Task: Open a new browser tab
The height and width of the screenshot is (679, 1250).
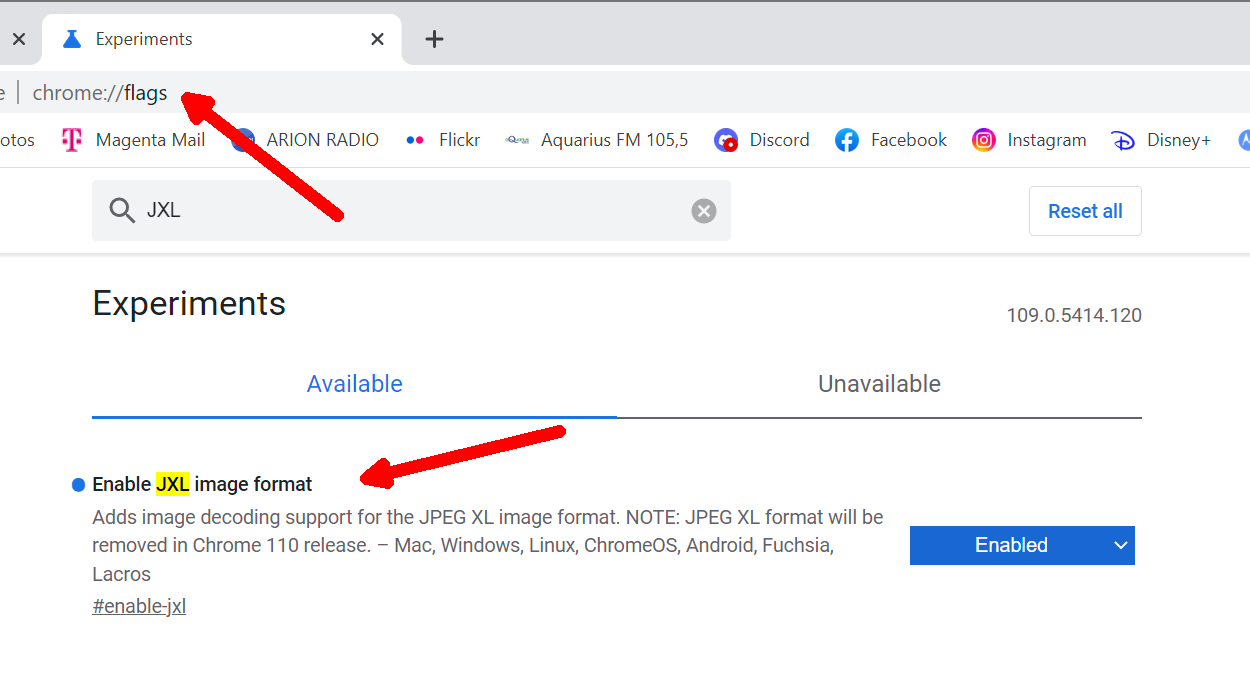Action: (x=434, y=39)
